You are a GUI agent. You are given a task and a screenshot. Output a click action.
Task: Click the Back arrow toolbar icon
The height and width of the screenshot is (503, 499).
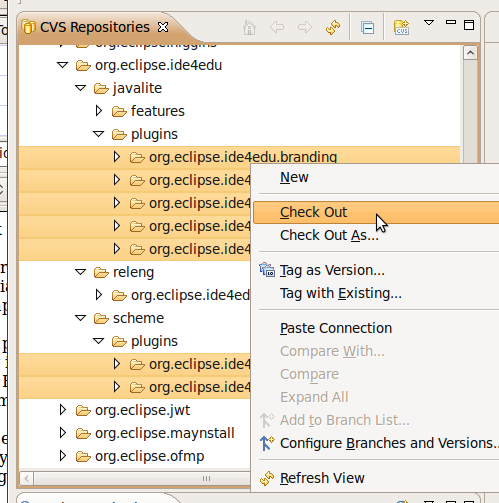pyautogui.click(x=277, y=27)
